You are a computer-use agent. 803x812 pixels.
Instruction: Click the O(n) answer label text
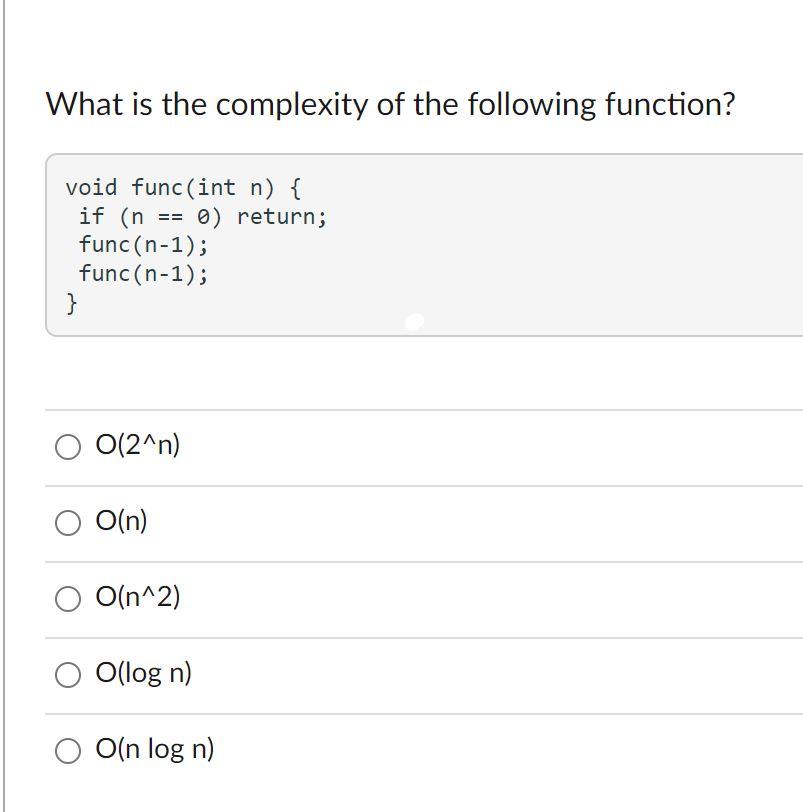pos(122,520)
